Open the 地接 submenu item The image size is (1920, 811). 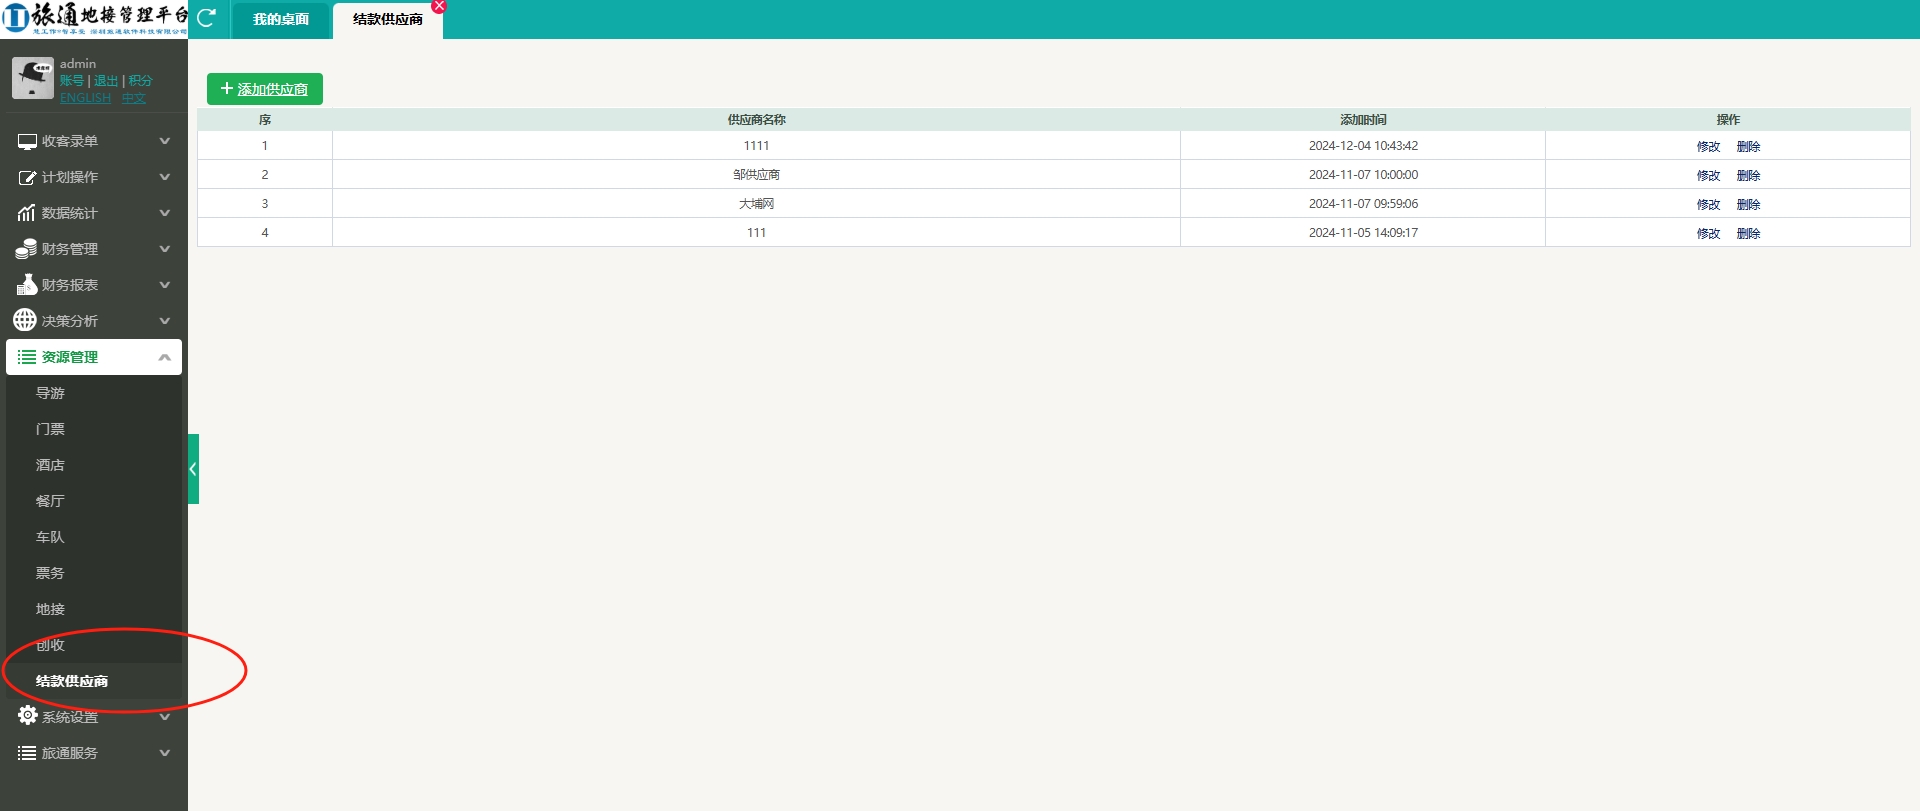tap(50, 609)
